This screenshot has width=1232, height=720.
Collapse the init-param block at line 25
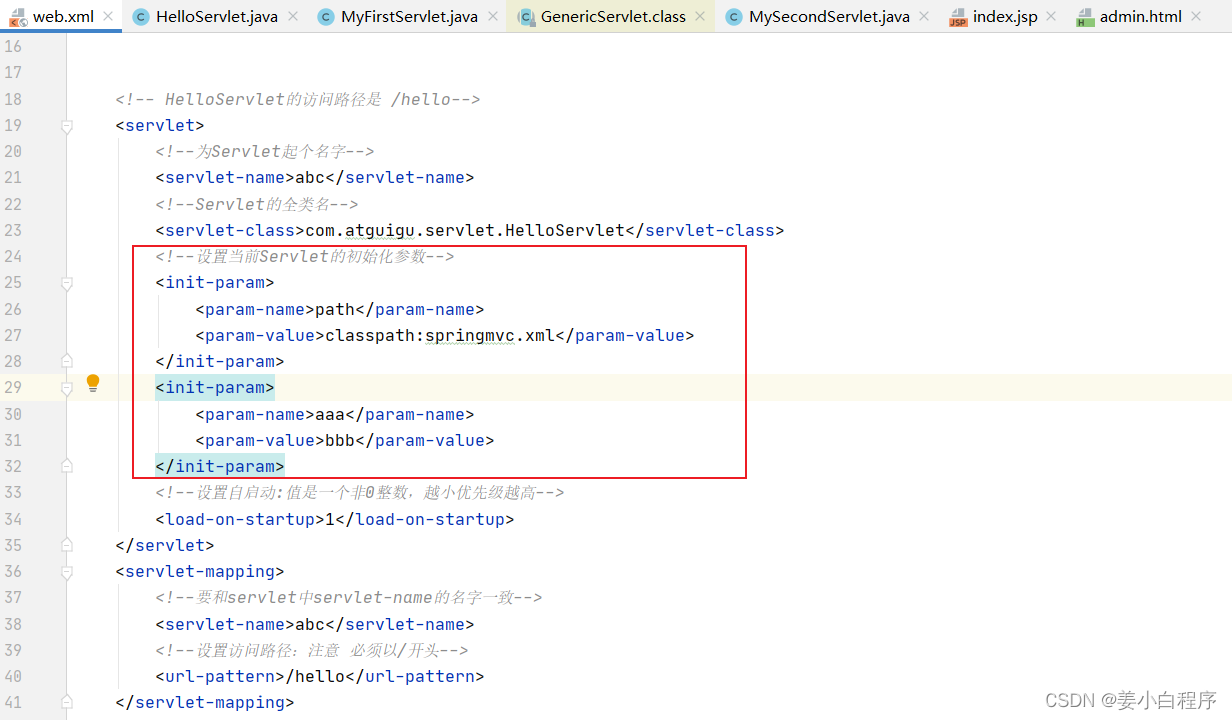[x=66, y=283]
